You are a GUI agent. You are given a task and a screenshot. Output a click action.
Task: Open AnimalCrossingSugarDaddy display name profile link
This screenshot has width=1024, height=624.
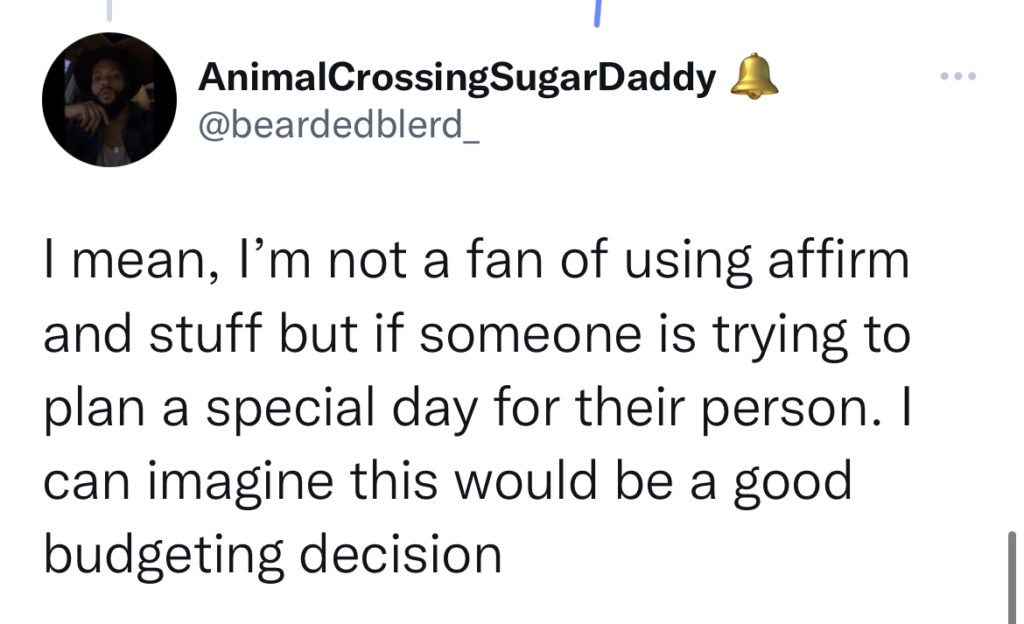[457, 77]
